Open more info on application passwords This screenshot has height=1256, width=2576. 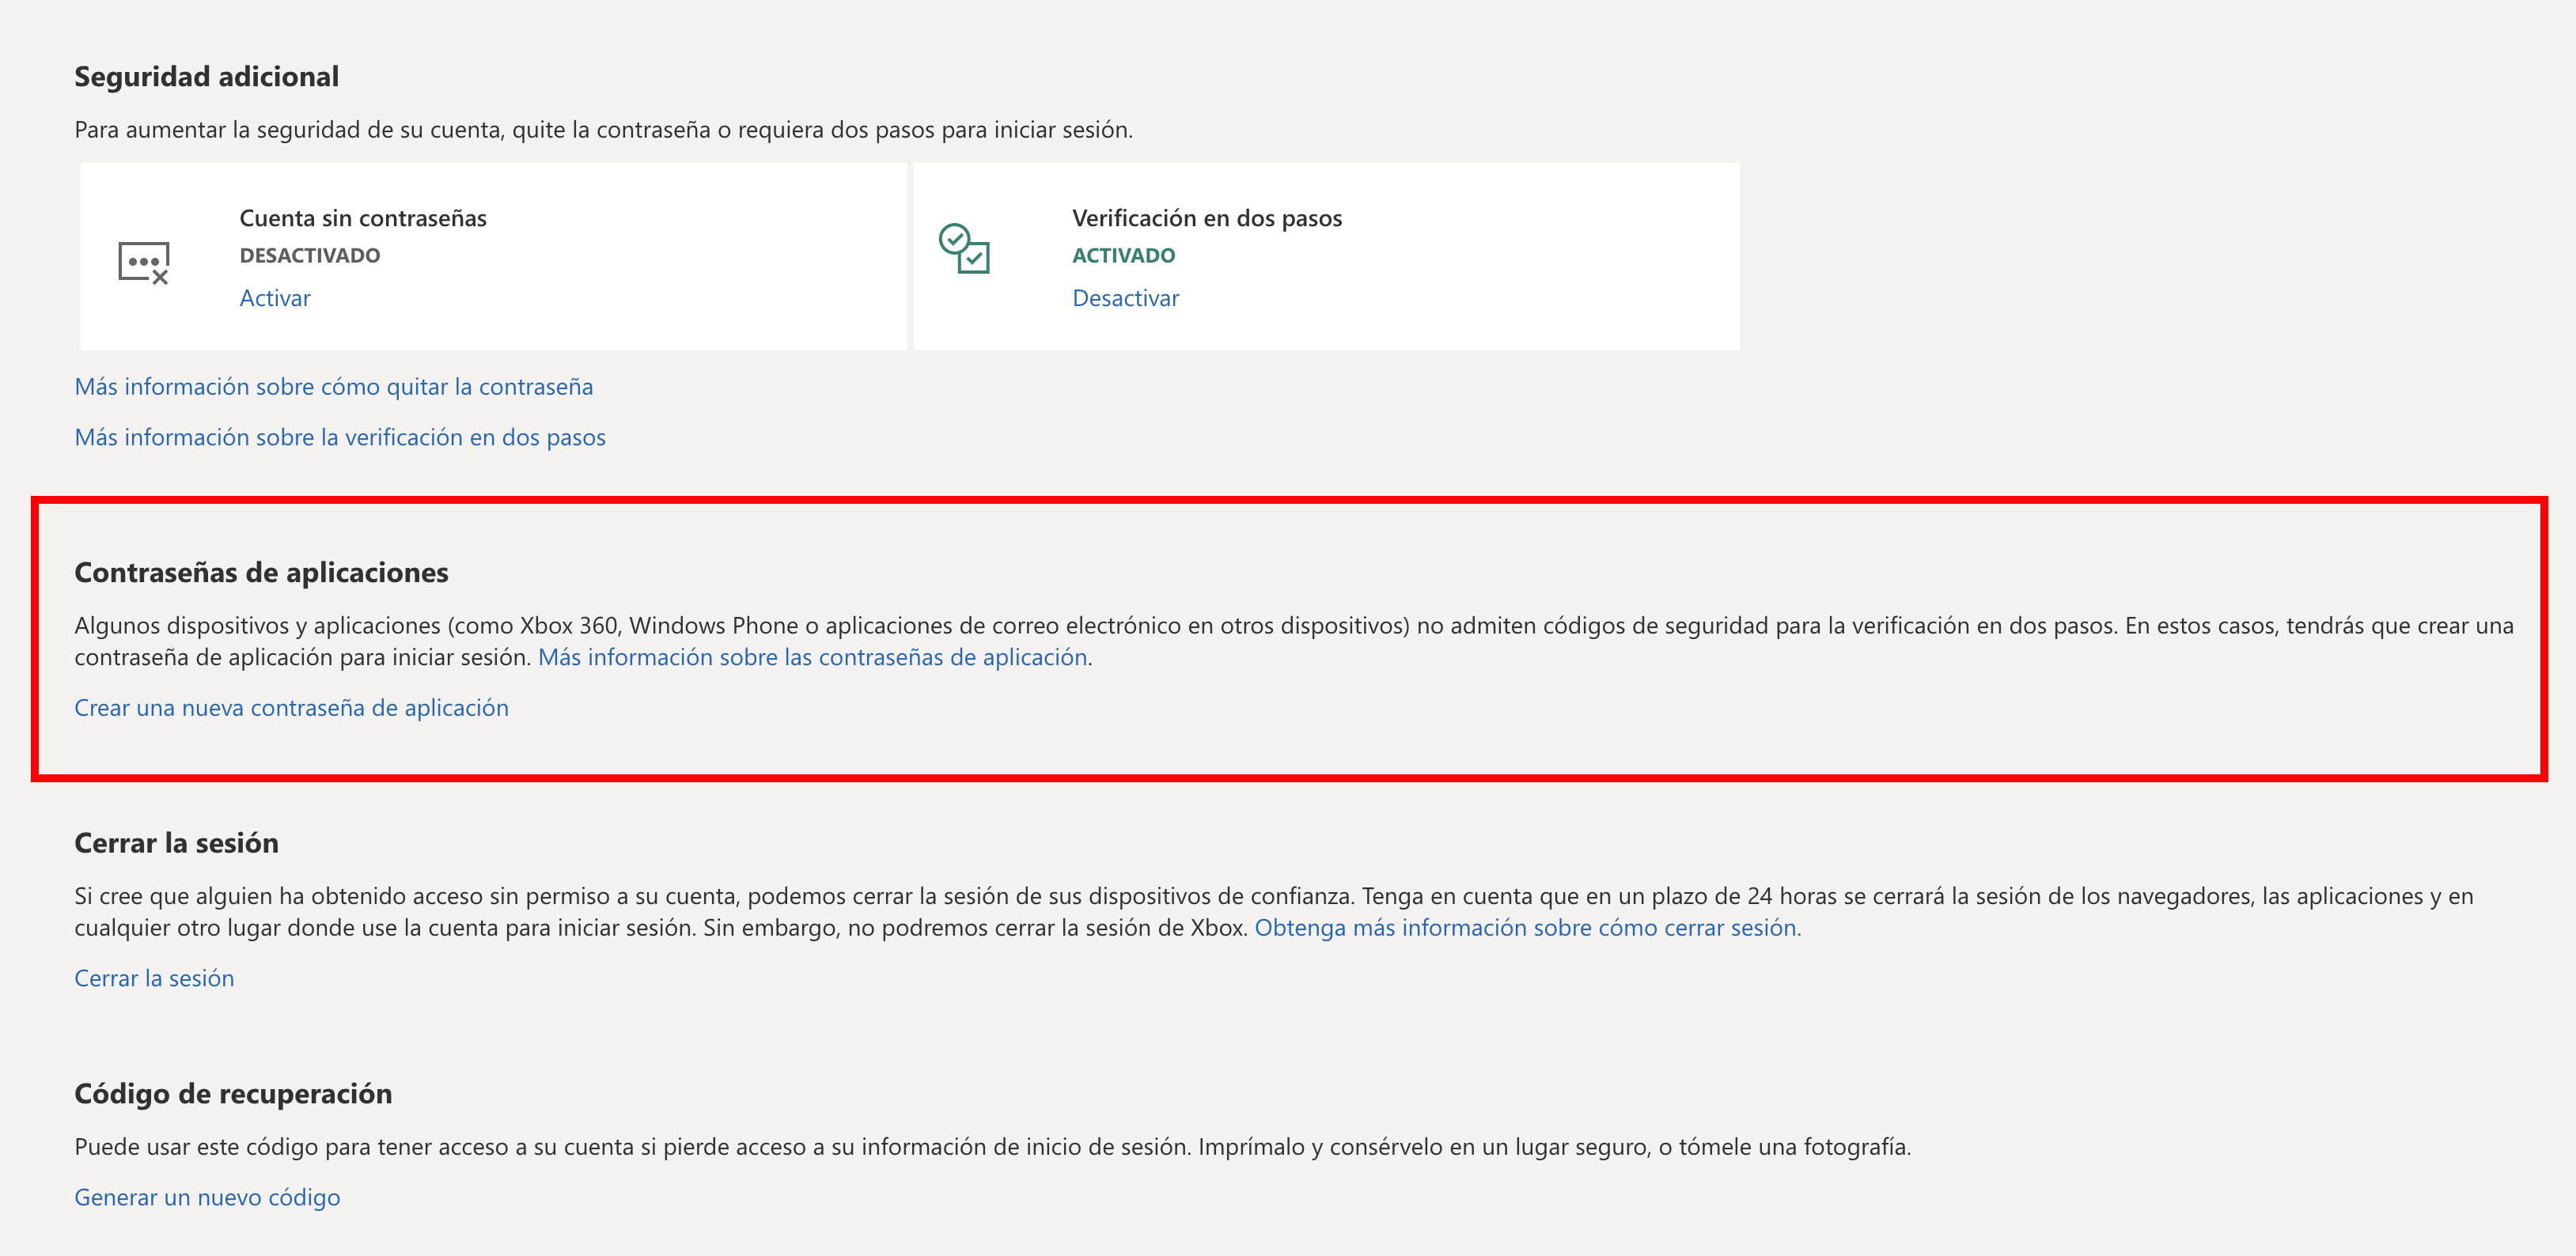[812, 657]
